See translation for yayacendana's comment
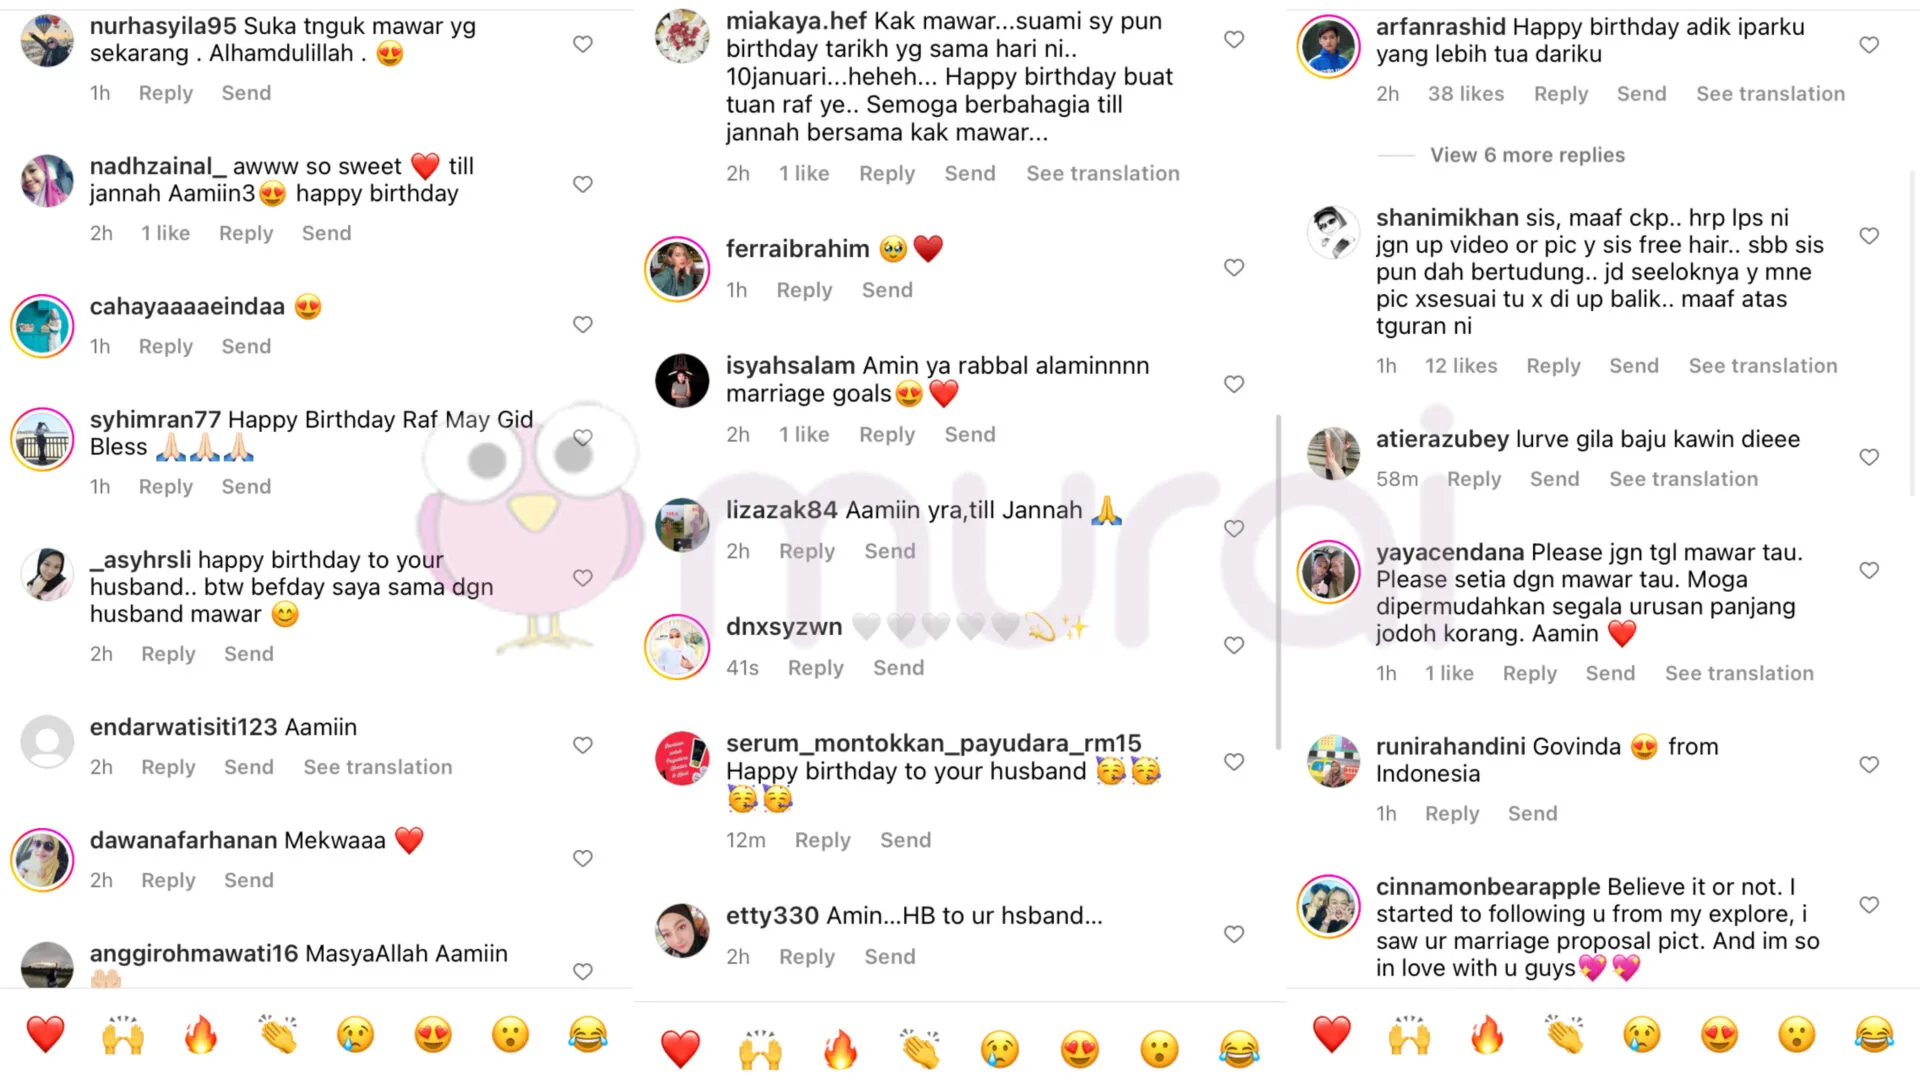This screenshot has height=1080, width=1920. pyautogui.click(x=1739, y=674)
